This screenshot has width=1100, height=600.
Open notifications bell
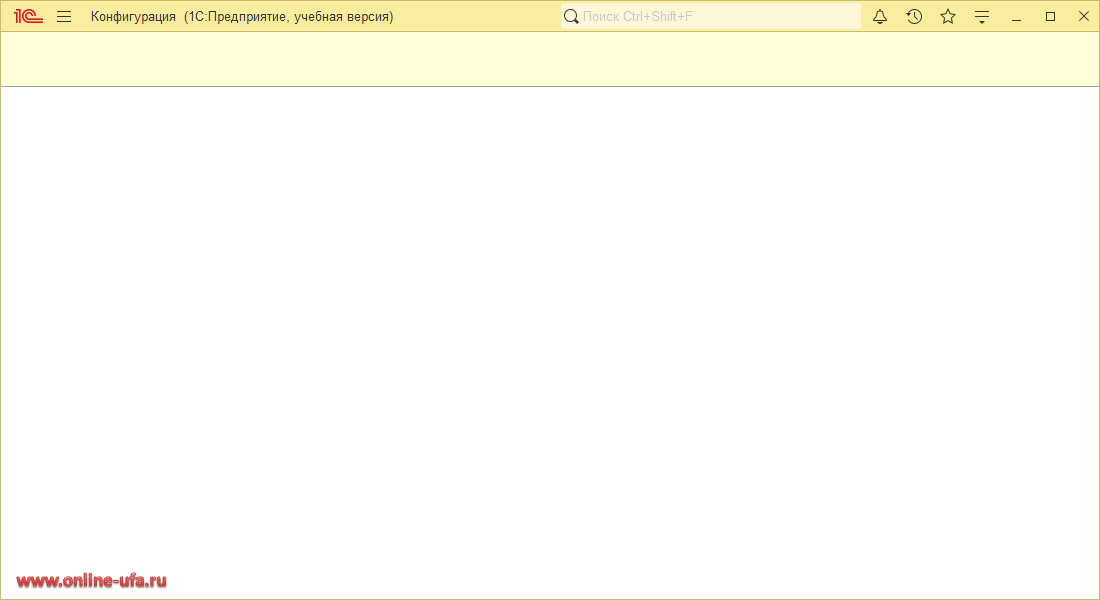(880, 16)
